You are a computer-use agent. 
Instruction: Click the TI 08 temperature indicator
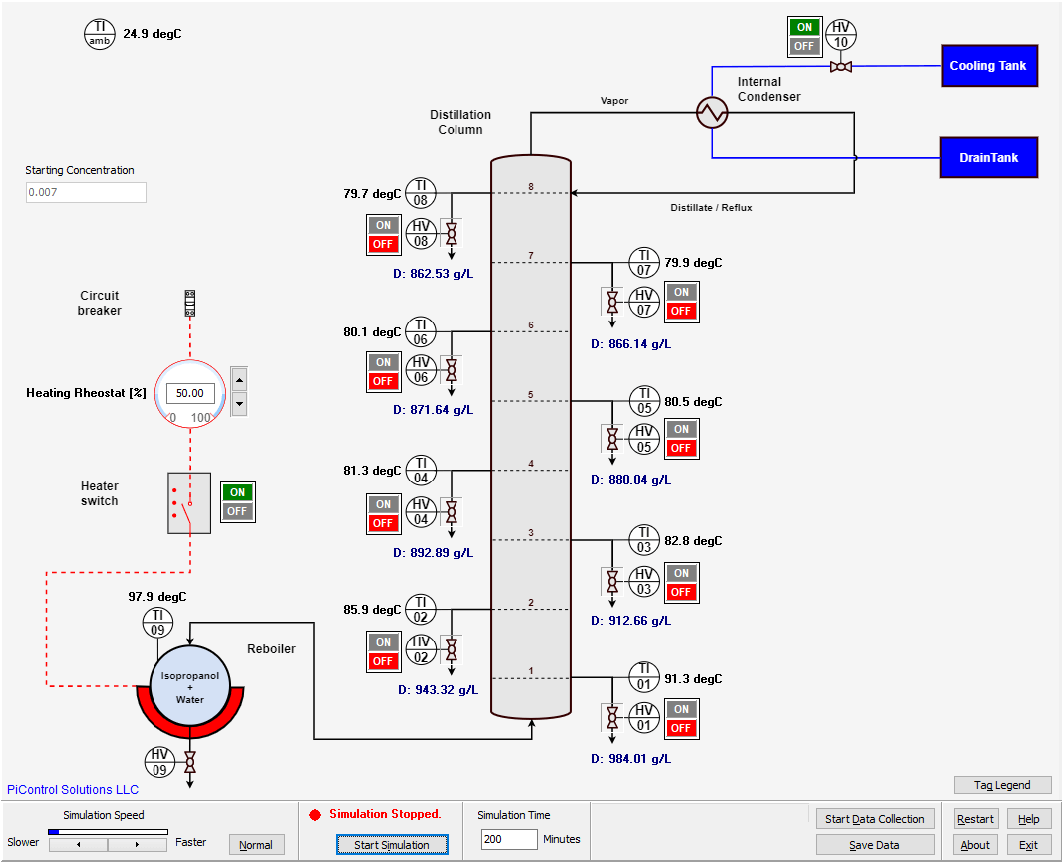pos(421,192)
